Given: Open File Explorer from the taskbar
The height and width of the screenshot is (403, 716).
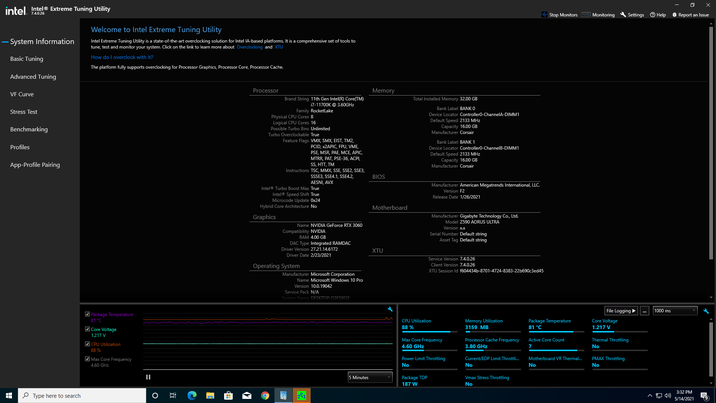Looking at the screenshot, I should (x=210, y=395).
